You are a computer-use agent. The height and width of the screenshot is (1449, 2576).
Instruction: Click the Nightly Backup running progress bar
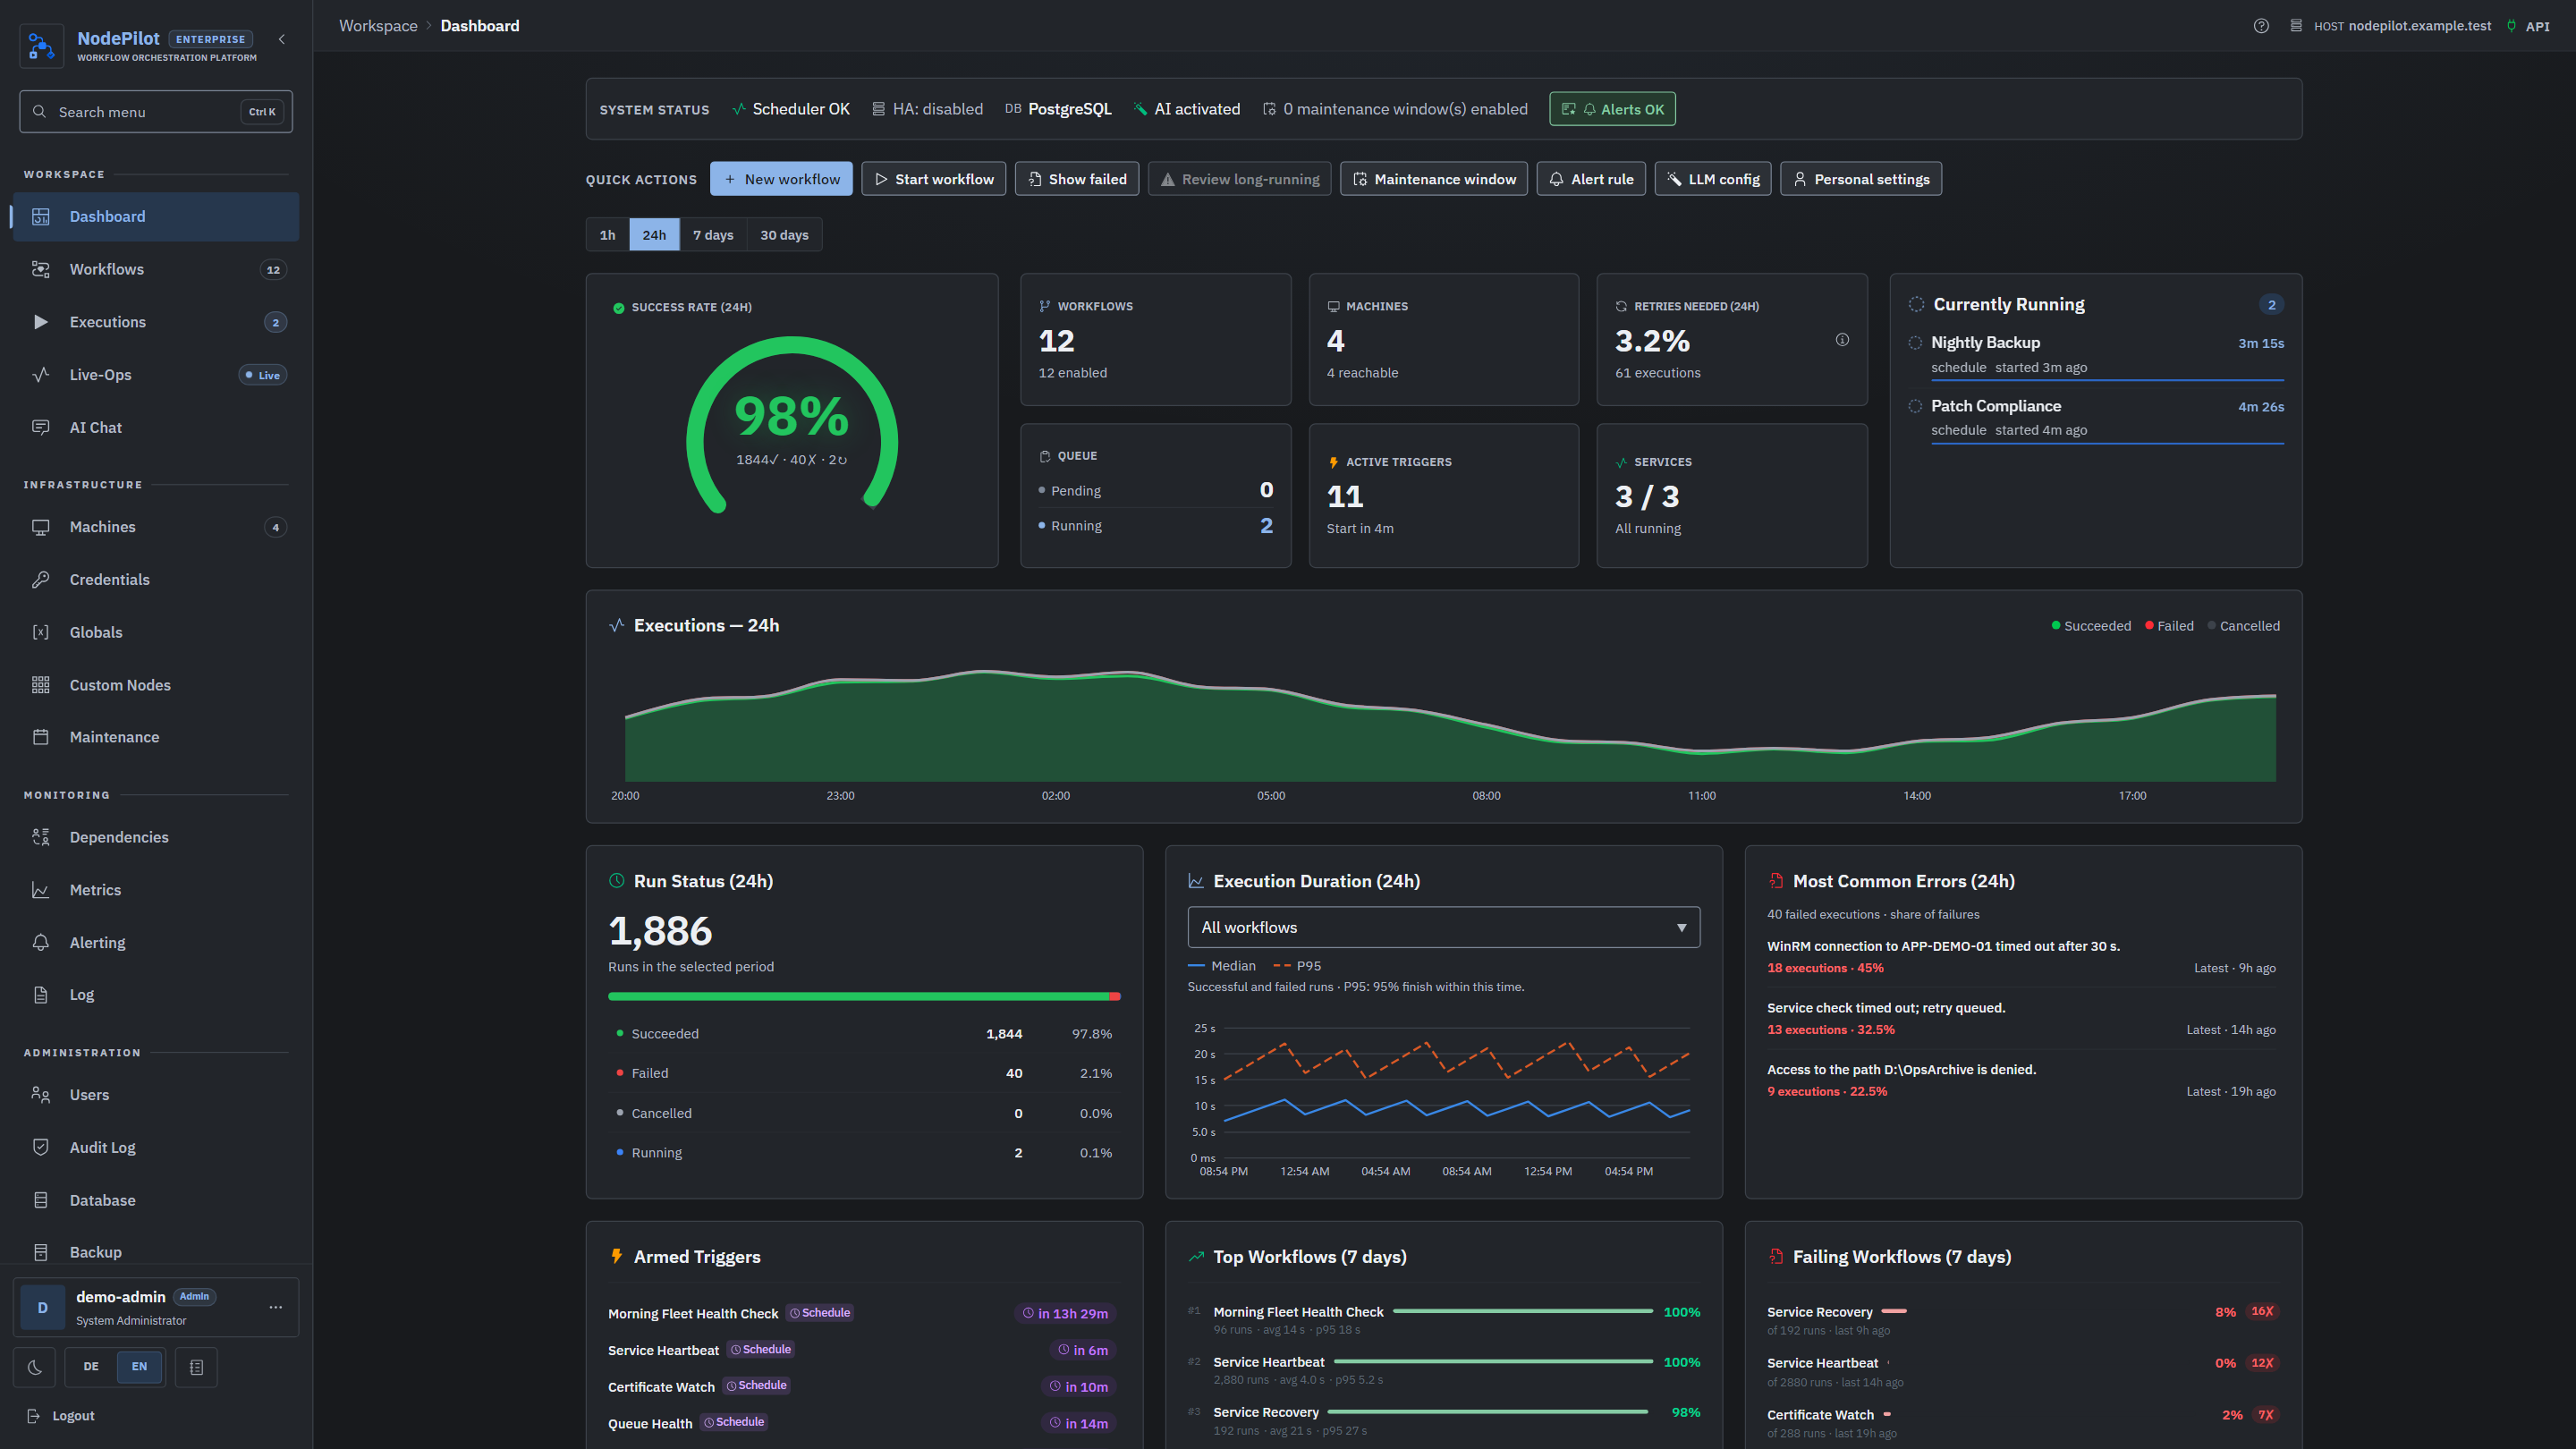2107,380
